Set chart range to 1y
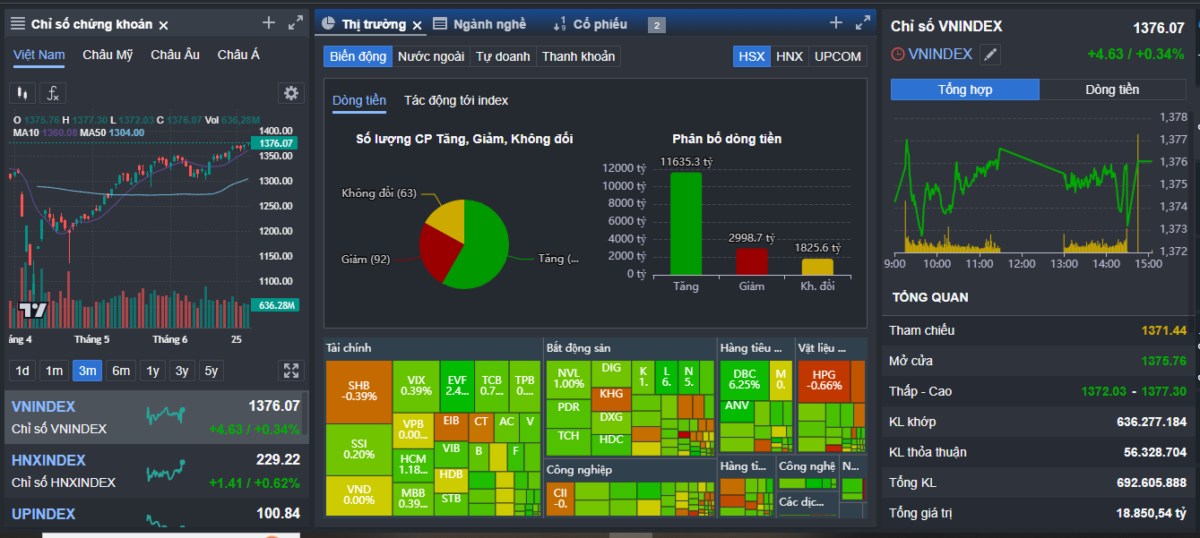This screenshot has width=1200, height=538. pyautogui.click(x=153, y=370)
